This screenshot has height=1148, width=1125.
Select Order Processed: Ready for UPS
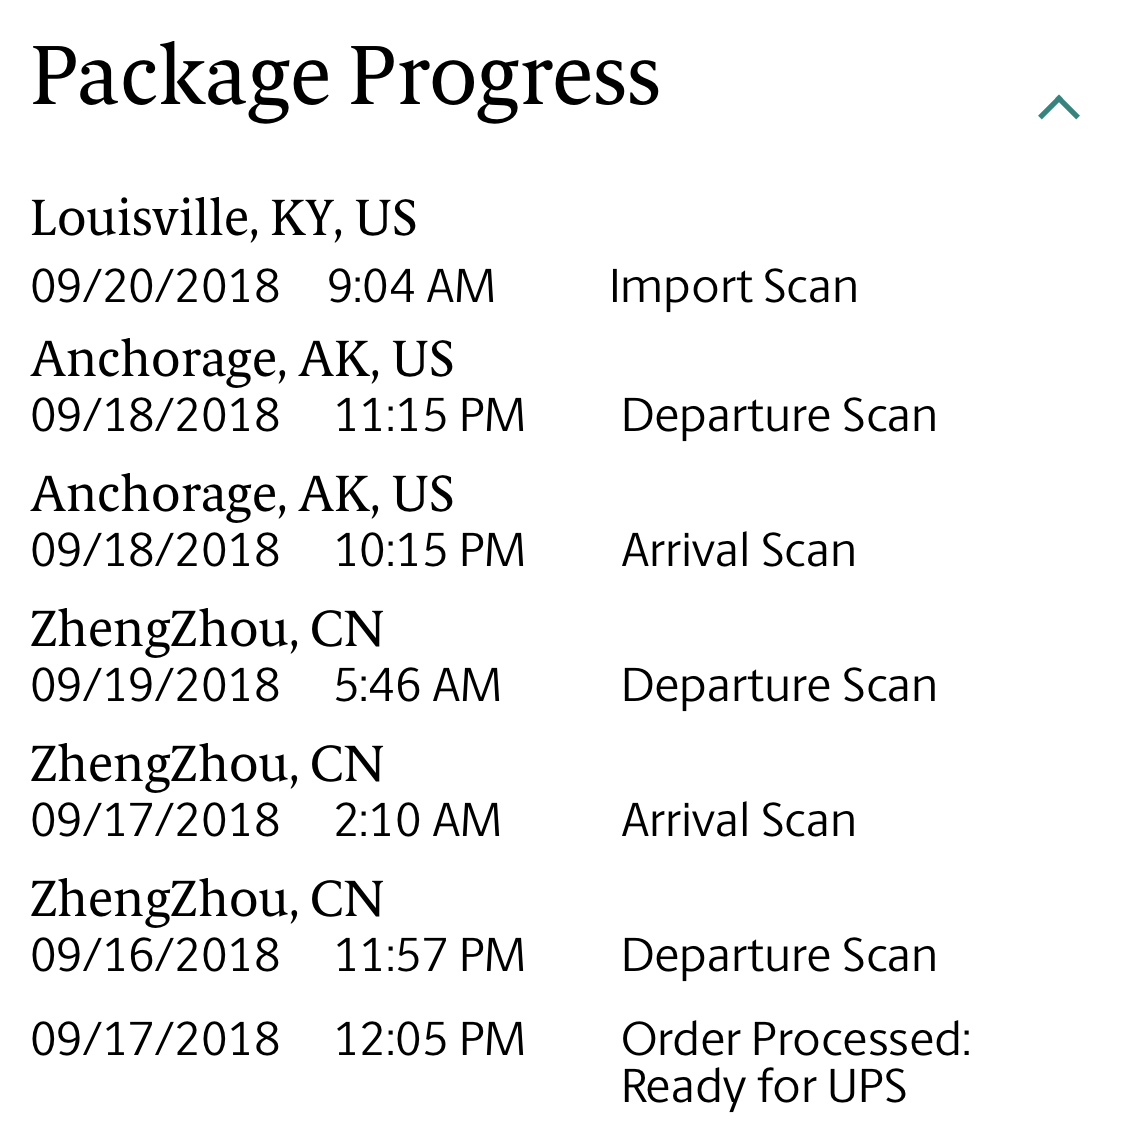pos(796,1062)
